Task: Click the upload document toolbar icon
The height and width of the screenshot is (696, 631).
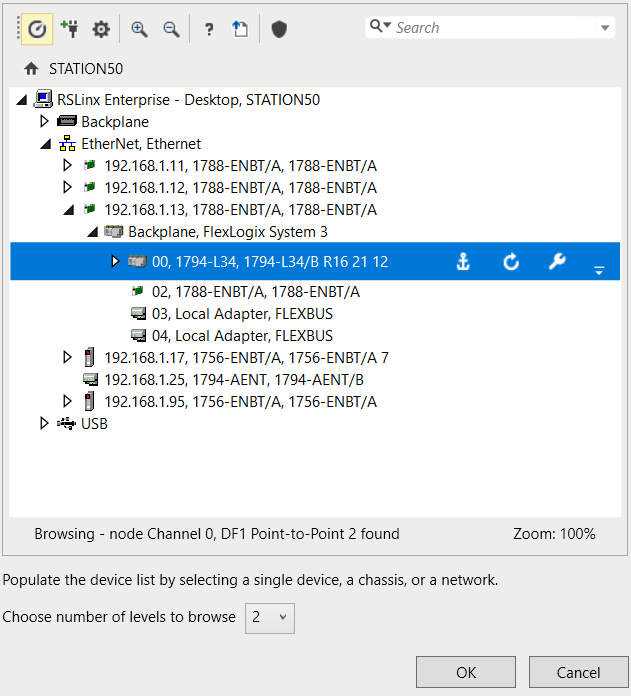Action: [x=240, y=29]
